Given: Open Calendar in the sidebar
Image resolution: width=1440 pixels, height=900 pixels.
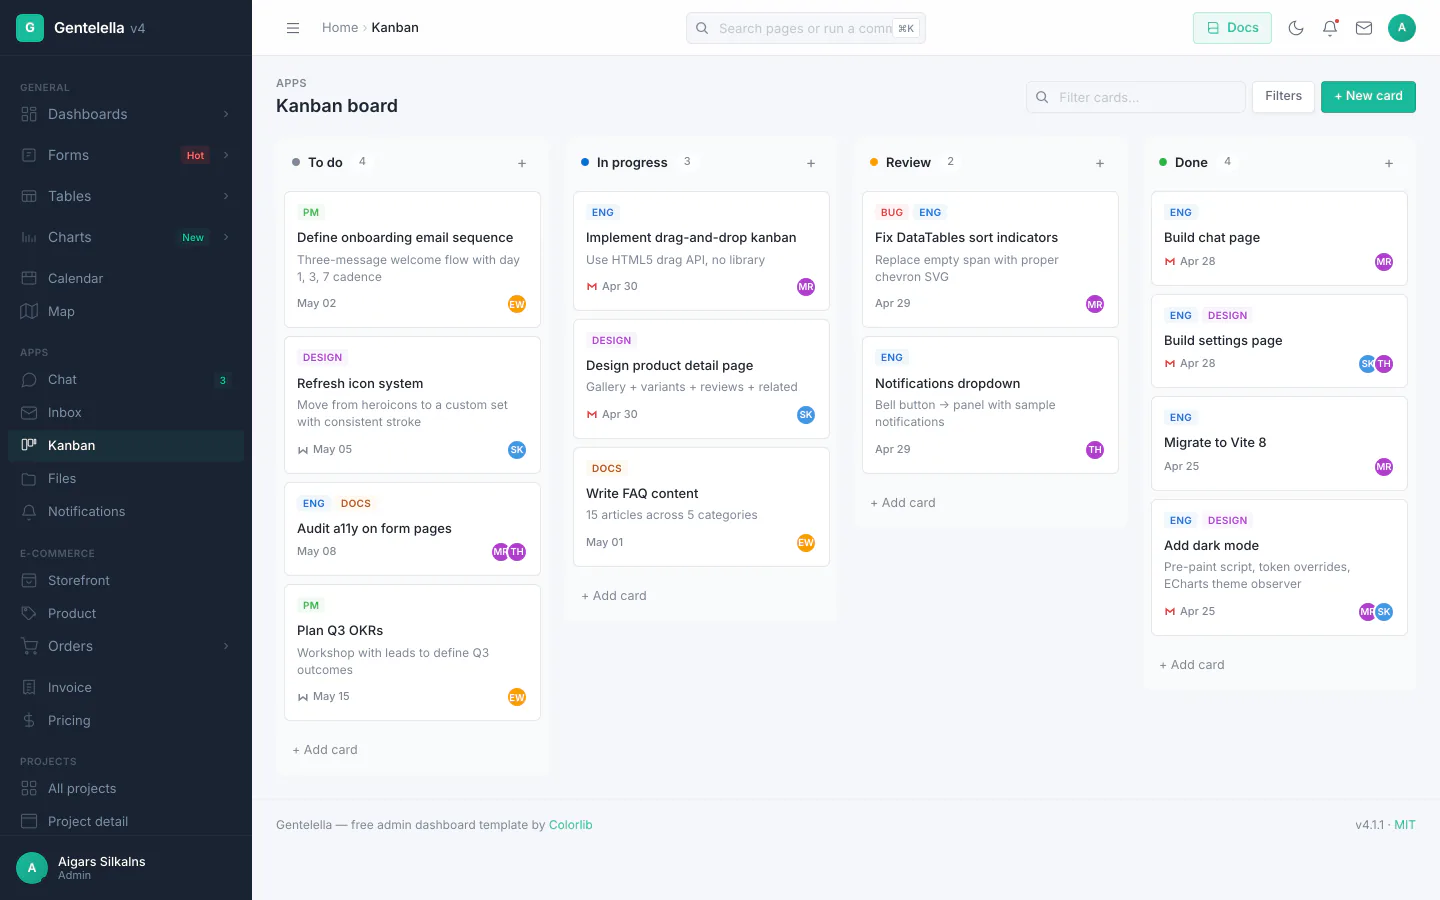Looking at the screenshot, I should (126, 278).
